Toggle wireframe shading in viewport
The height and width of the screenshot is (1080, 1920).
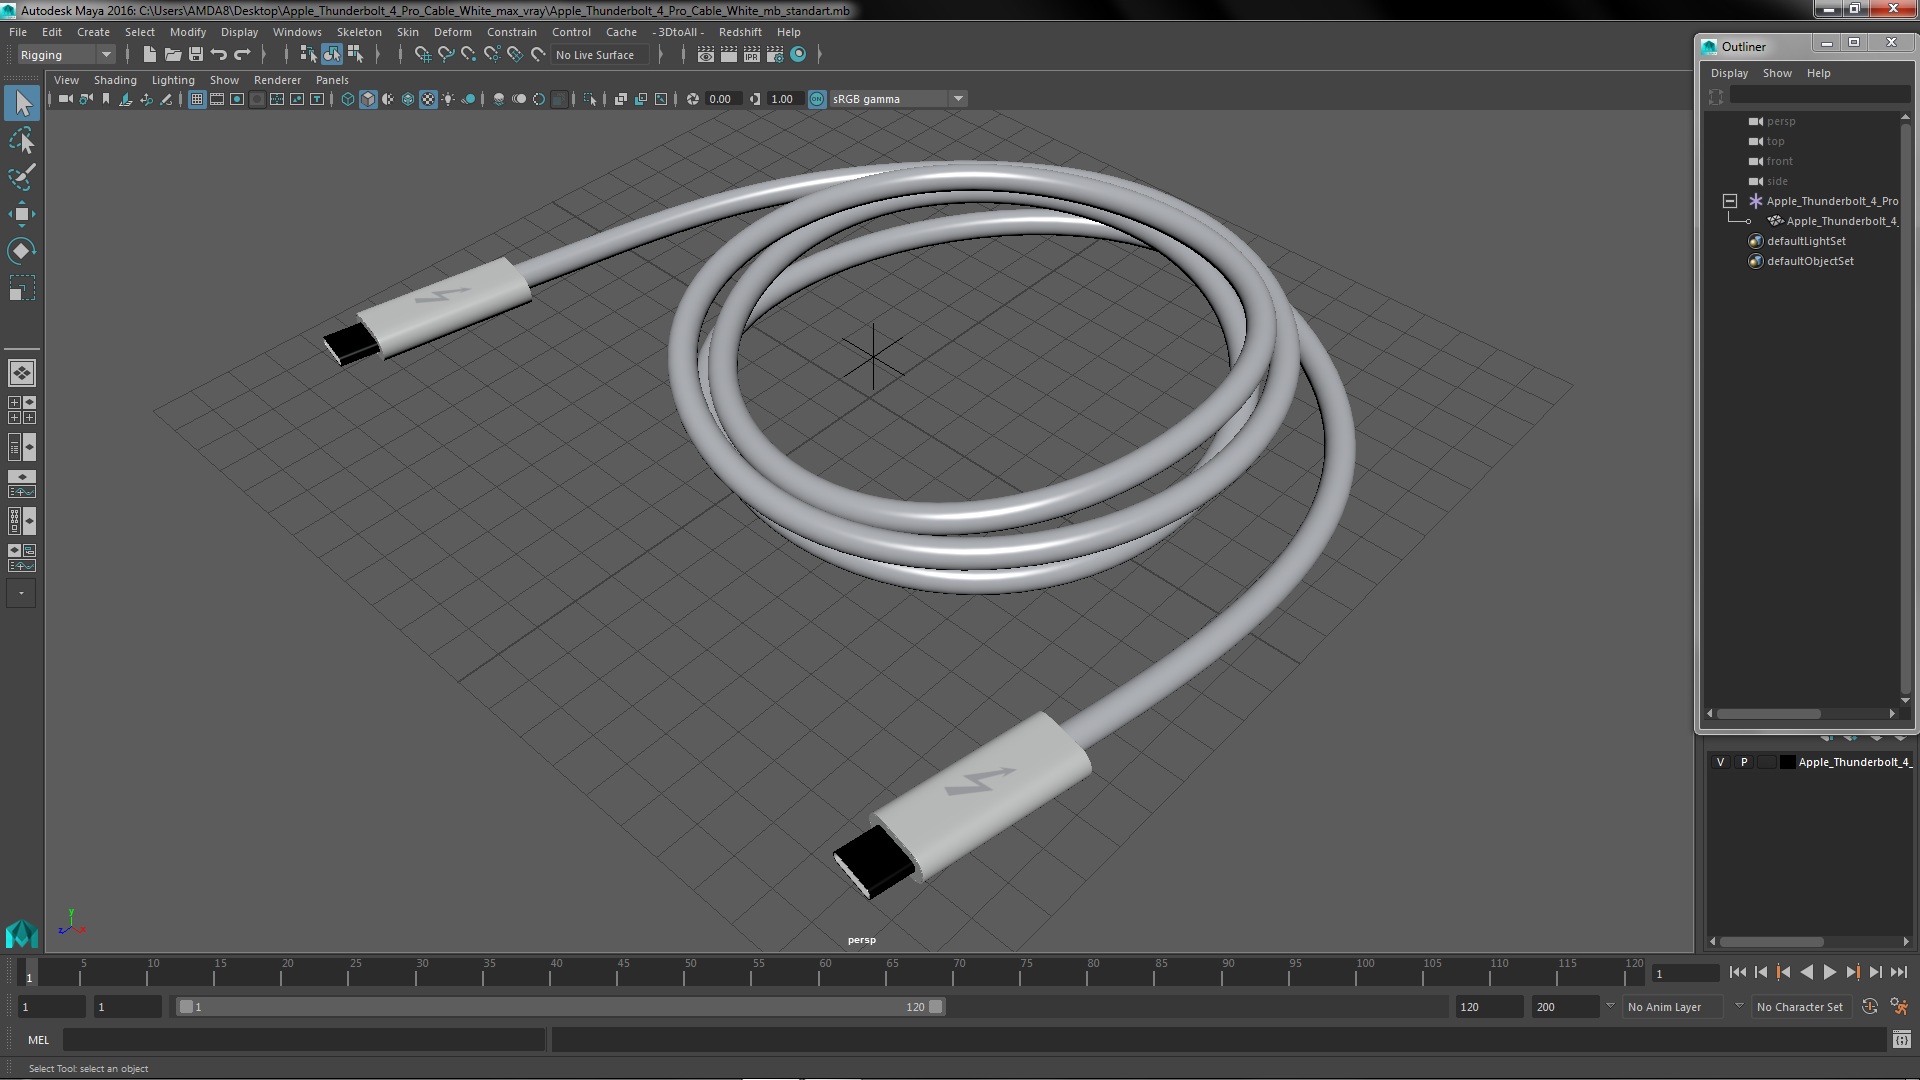[348, 99]
